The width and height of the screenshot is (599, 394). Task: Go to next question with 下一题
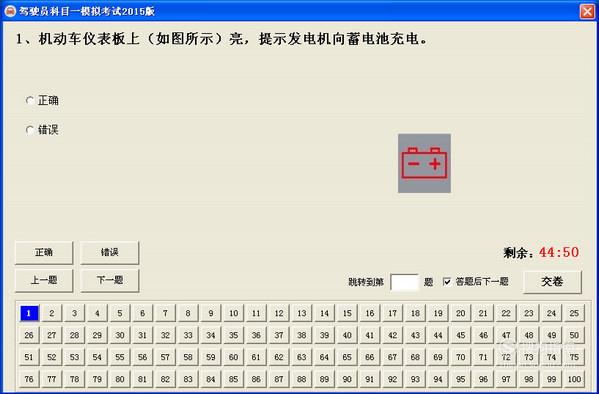point(110,281)
